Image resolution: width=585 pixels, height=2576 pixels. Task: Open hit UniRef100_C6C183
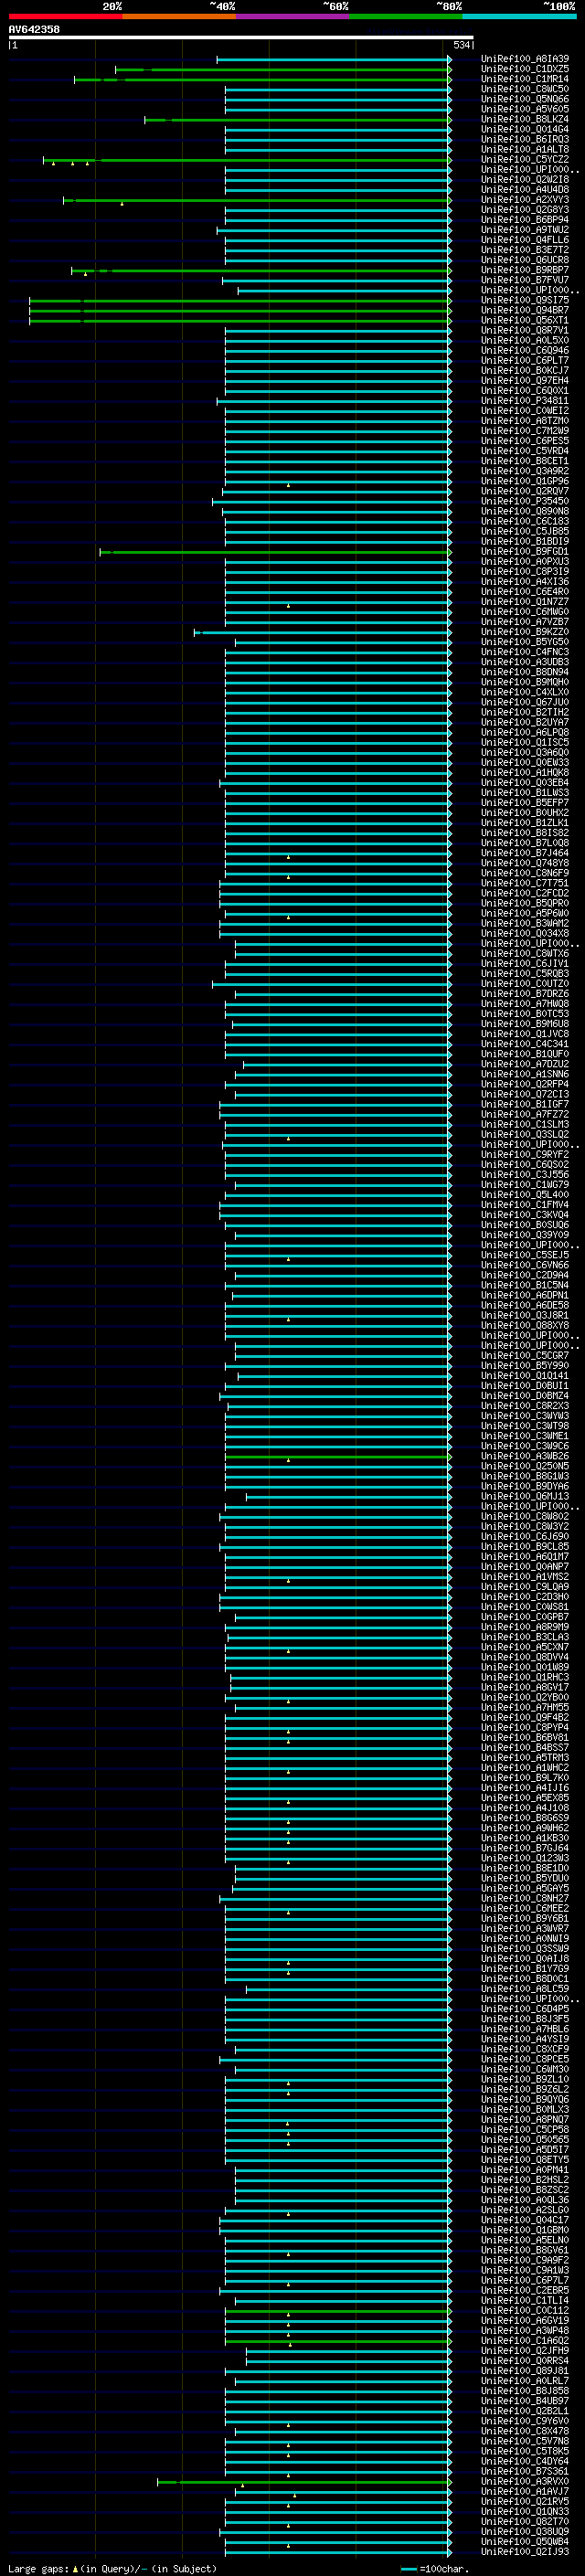coord(525,521)
